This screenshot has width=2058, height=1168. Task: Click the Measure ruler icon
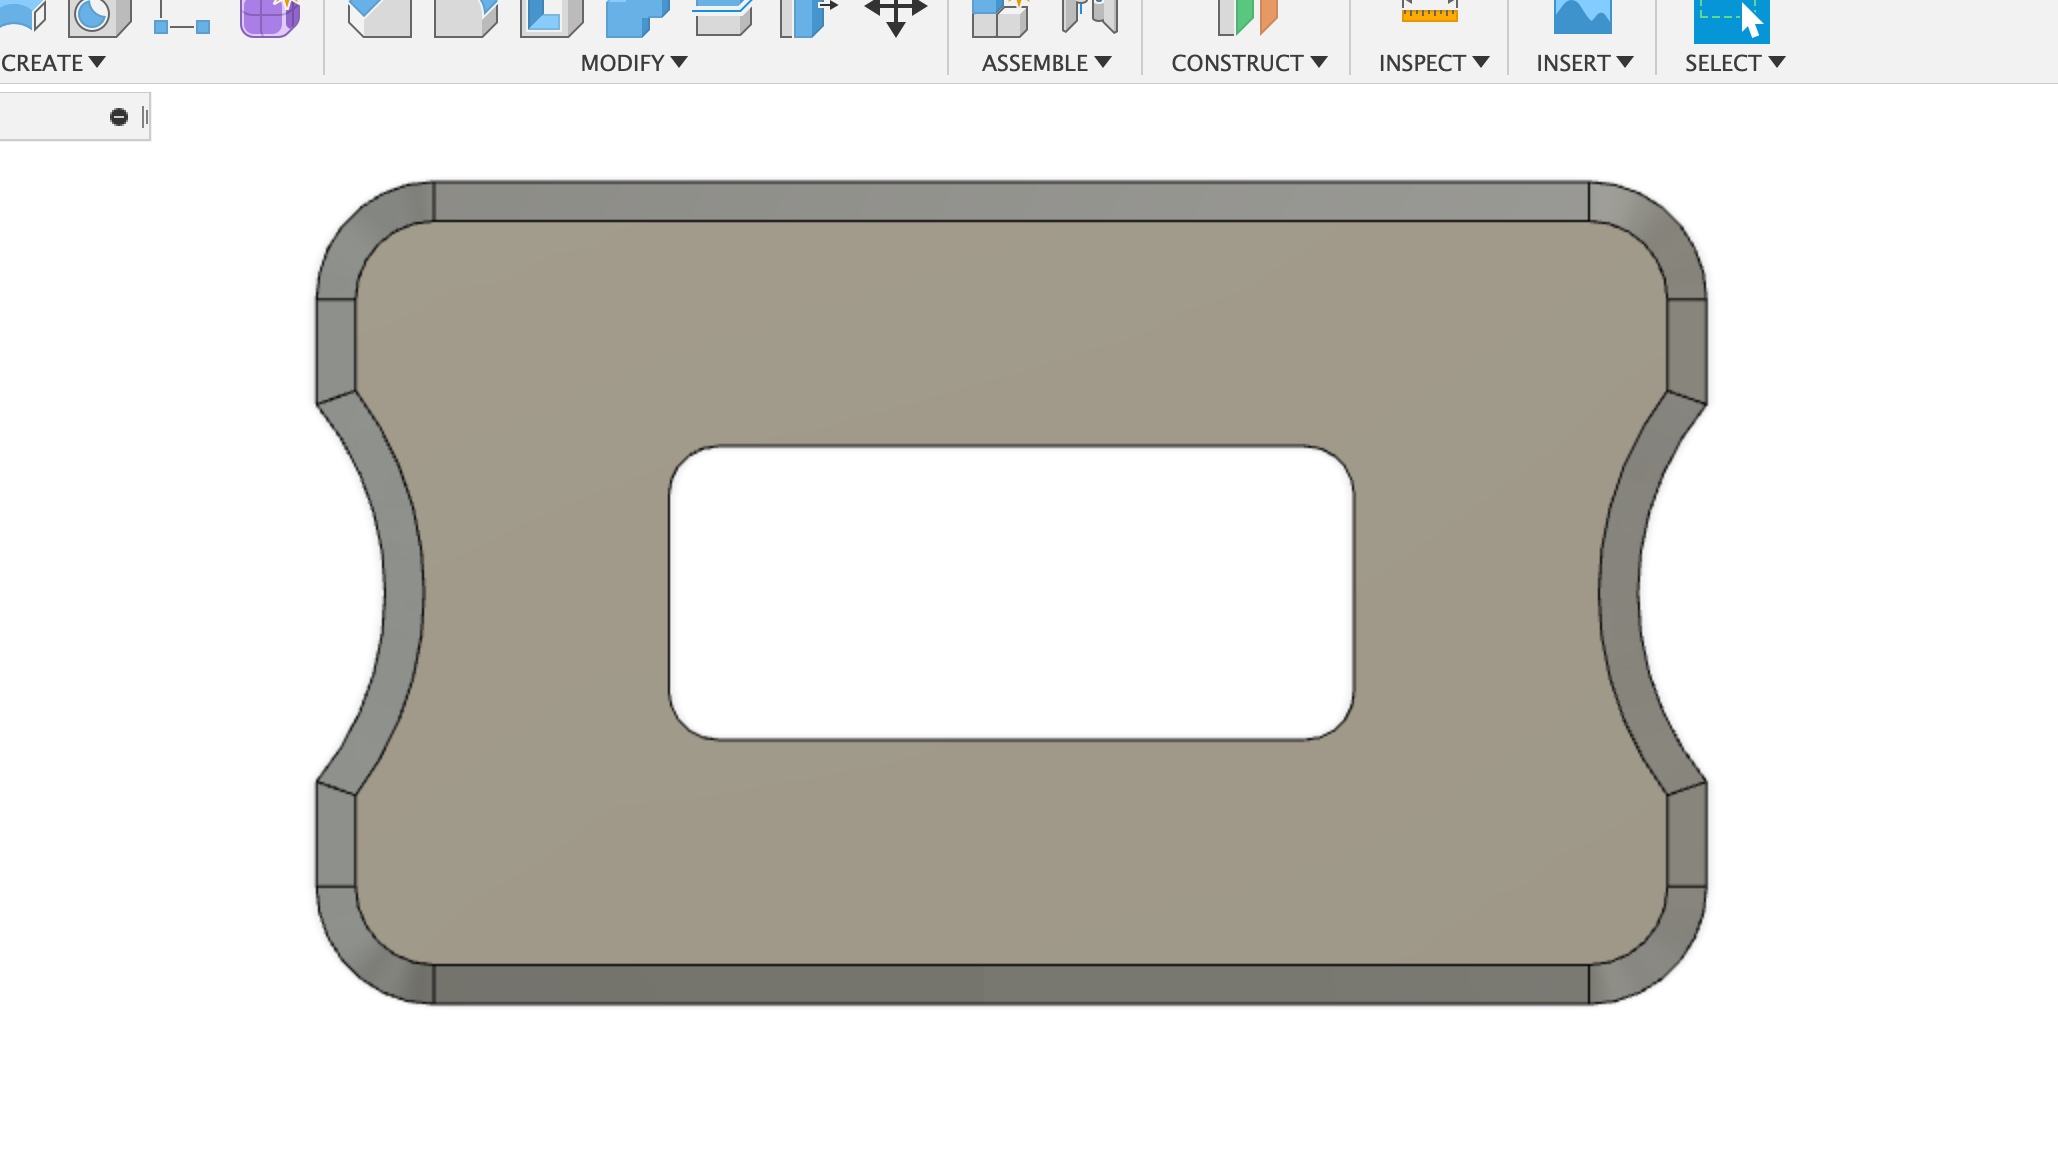pos(1429,12)
